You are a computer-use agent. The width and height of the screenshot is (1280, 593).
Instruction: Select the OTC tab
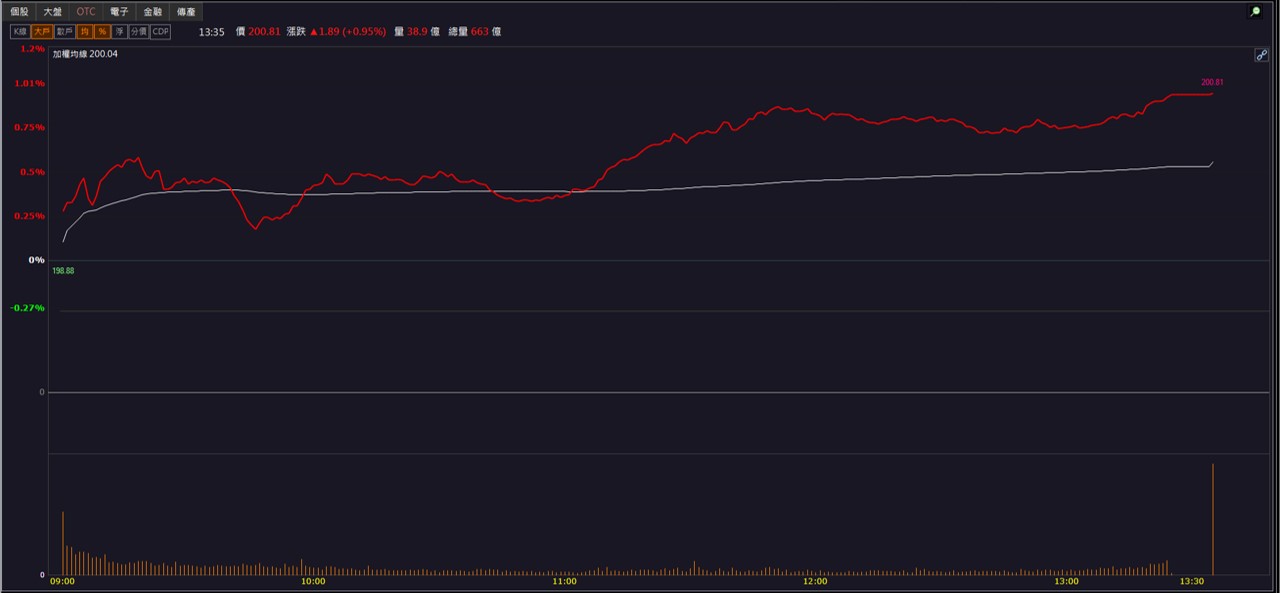tap(87, 12)
